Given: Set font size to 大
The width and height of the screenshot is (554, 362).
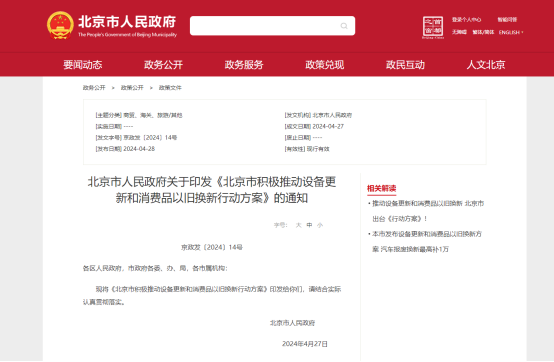Looking at the screenshot, I should tap(299, 225).
